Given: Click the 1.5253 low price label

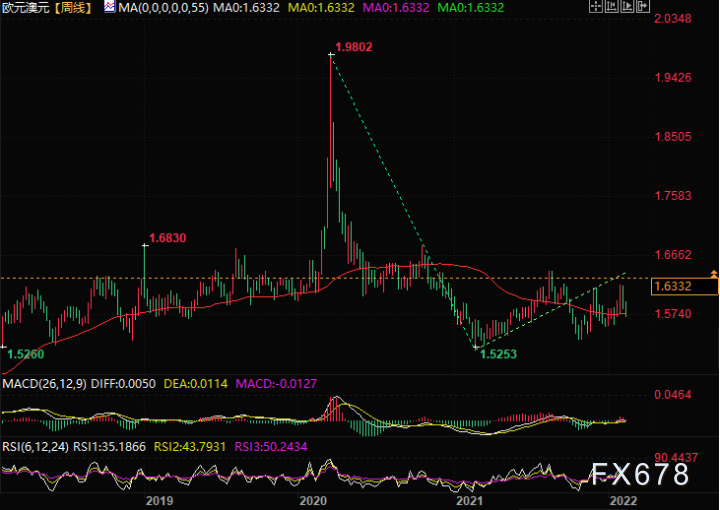Looking at the screenshot, I should [x=498, y=354].
